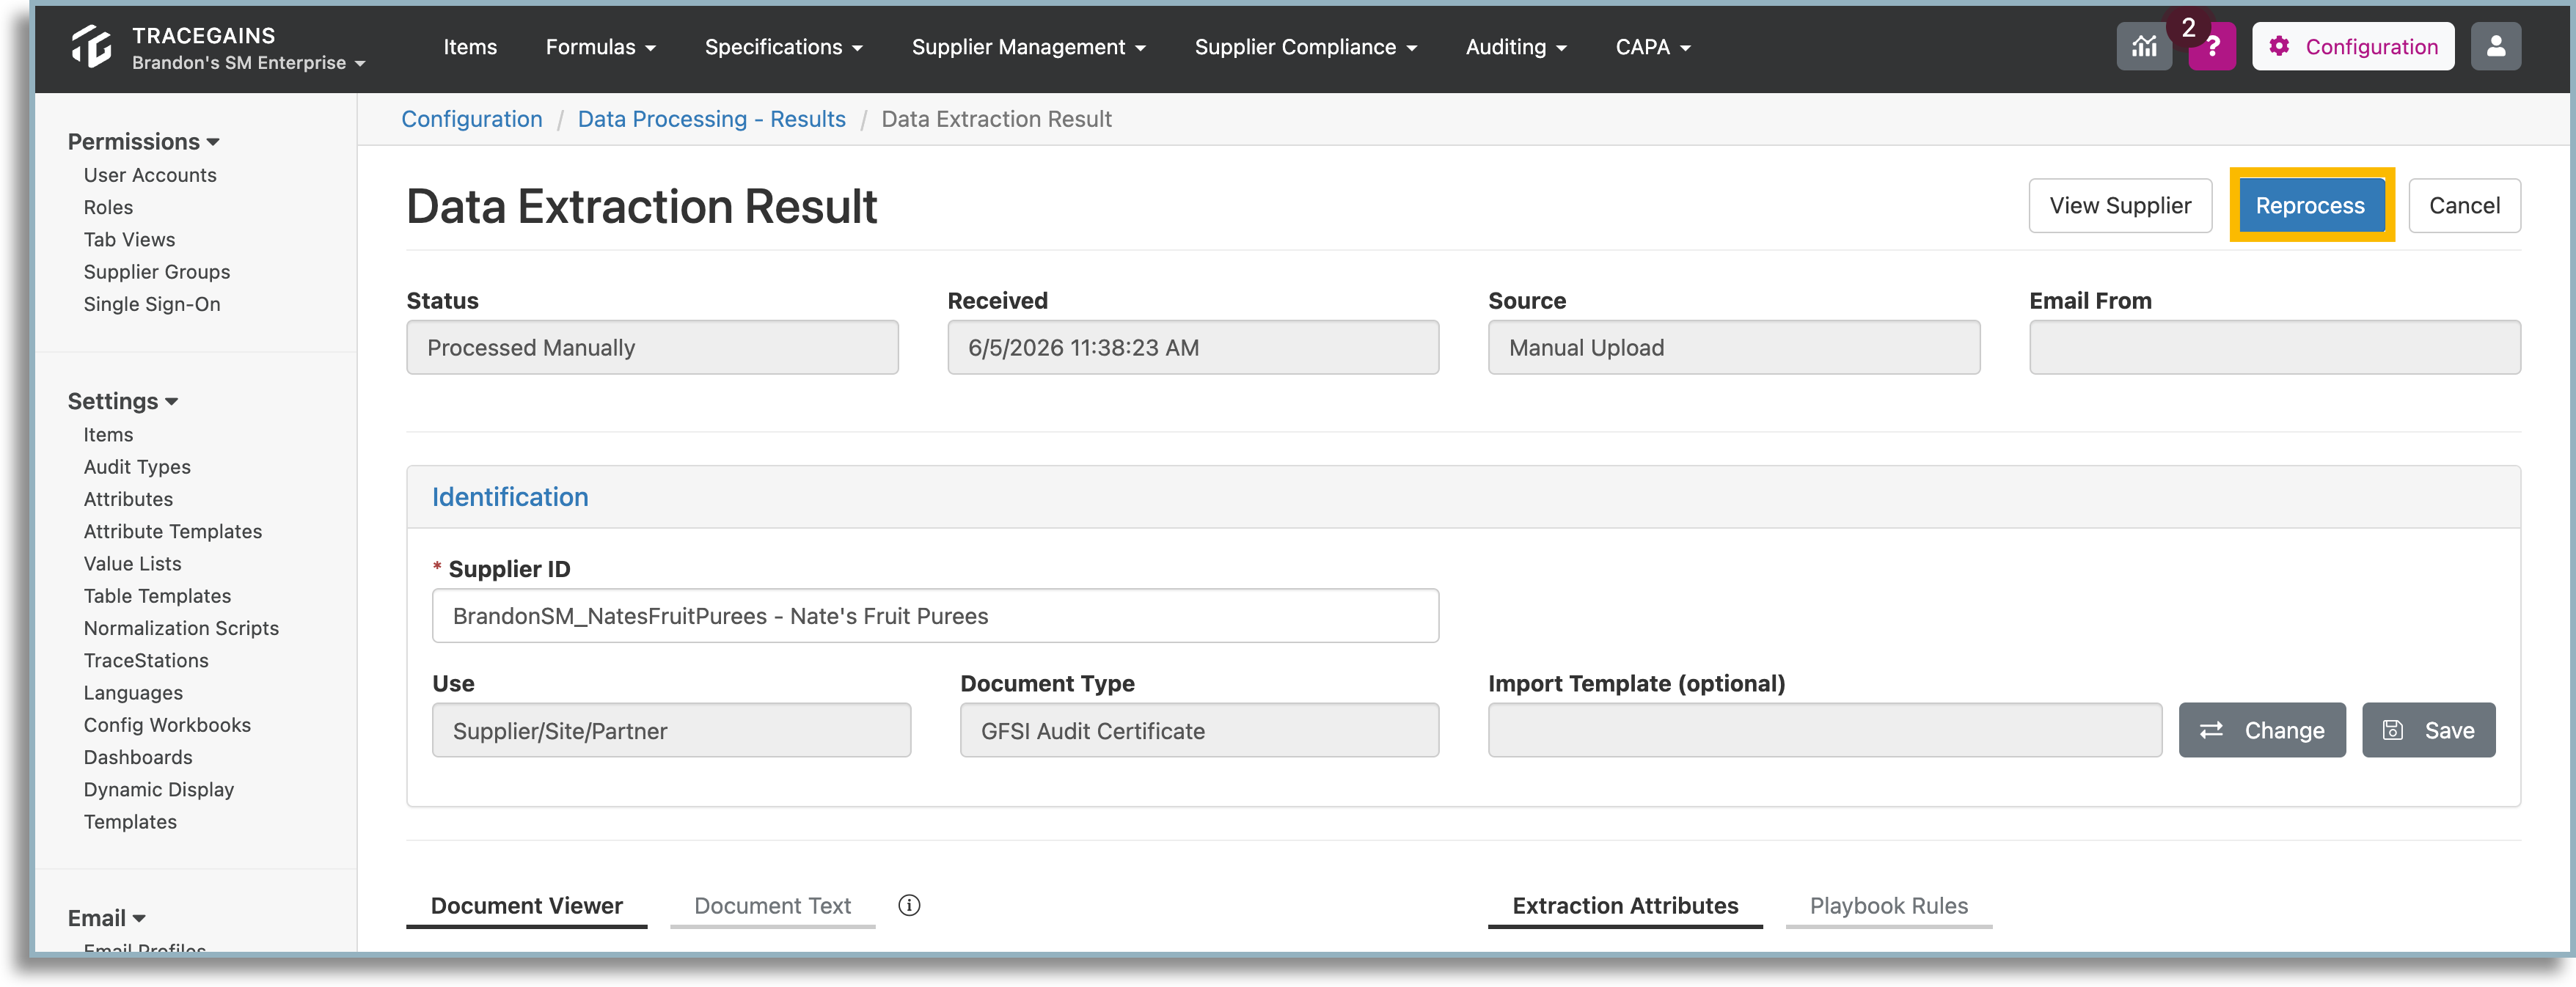2576x987 pixels.
Task: Open Single Sign-On in the sidebar
Action: click(x=152, y=304)
